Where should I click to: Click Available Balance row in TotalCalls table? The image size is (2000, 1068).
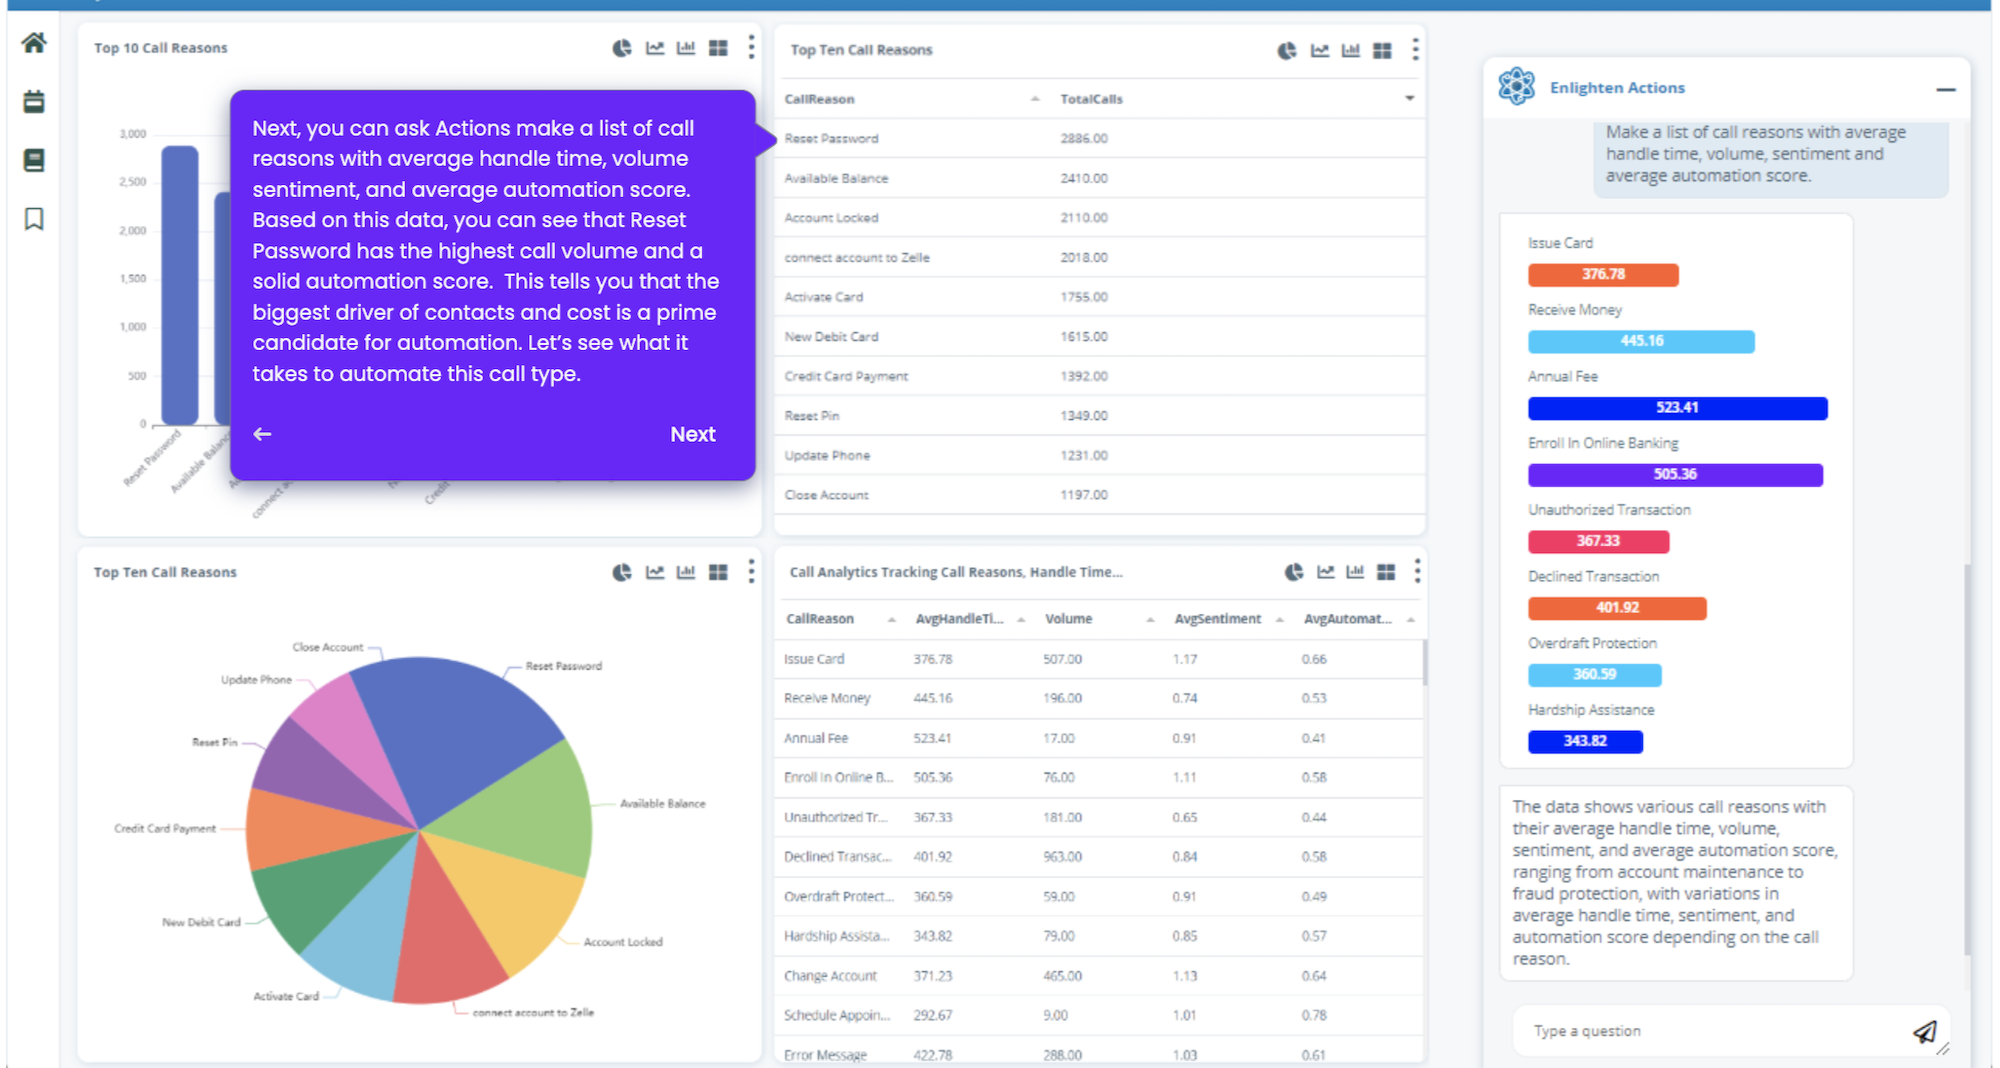[x=1100, y=178]
